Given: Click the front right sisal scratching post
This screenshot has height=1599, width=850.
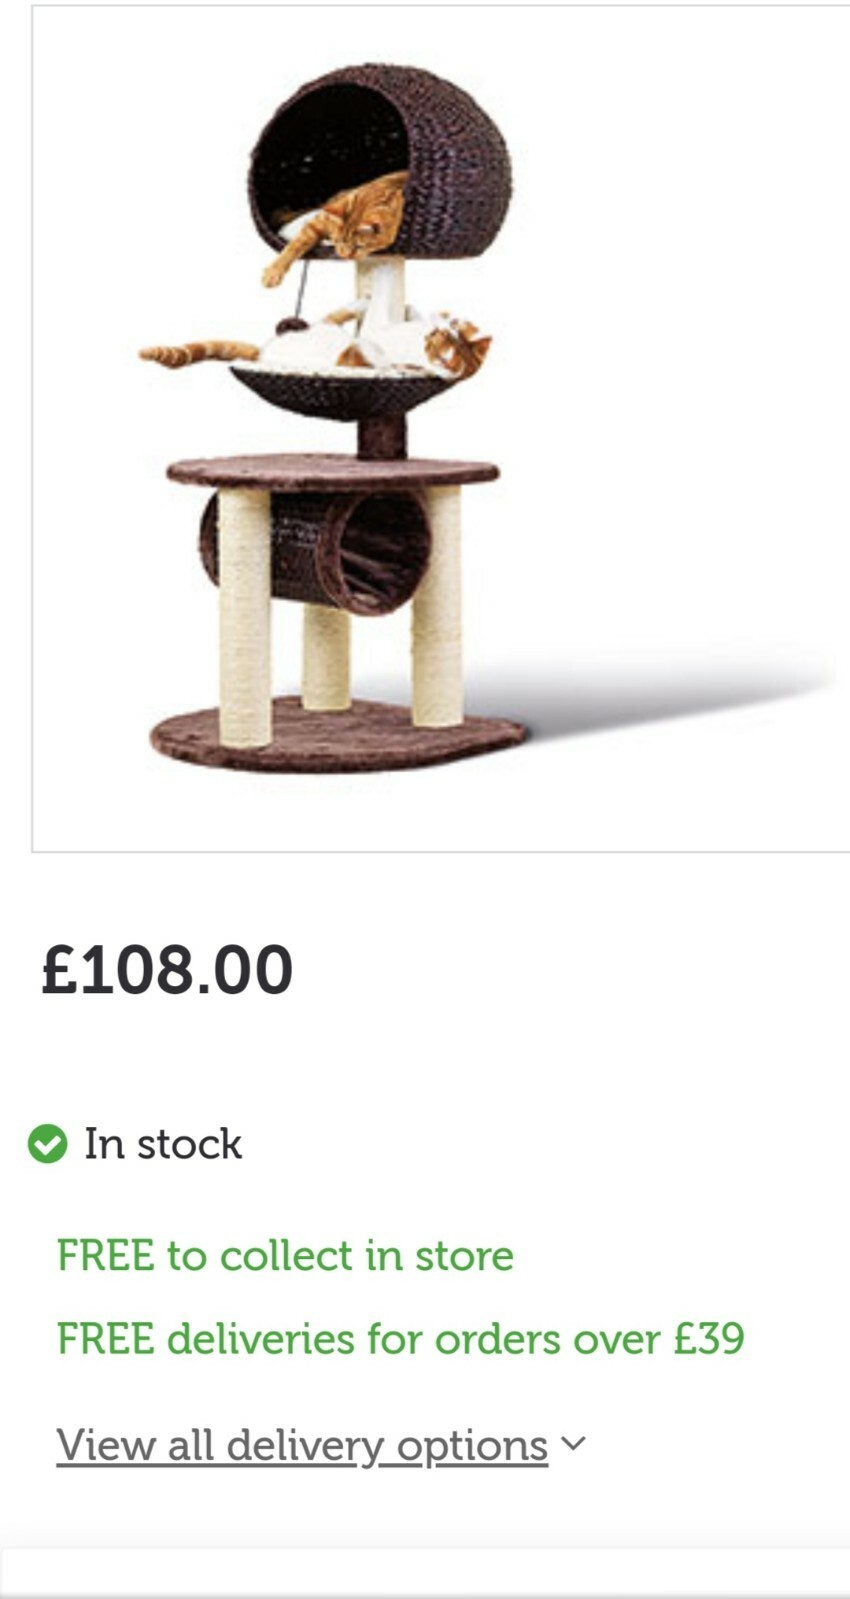Looking at the screenshot, I should click(x=437, y=606).
